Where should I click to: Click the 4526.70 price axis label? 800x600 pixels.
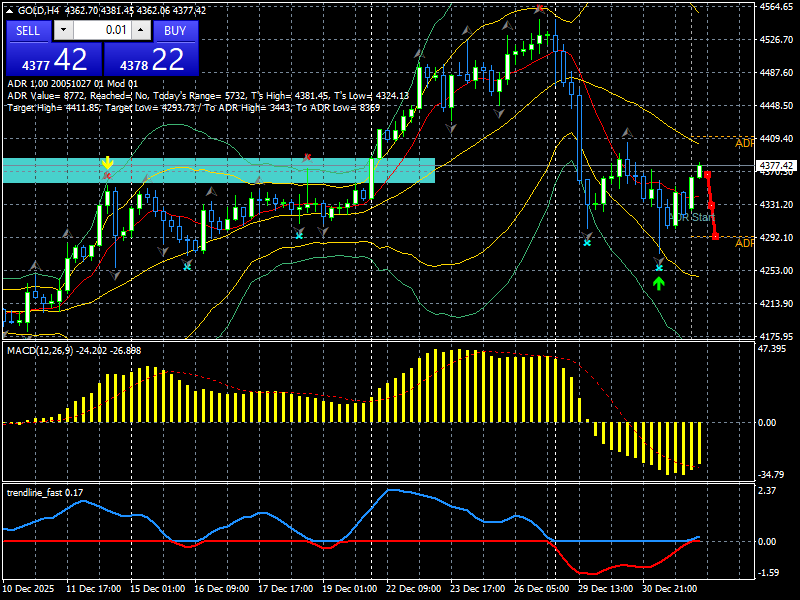pyautogui.click(x=777, y=39)
